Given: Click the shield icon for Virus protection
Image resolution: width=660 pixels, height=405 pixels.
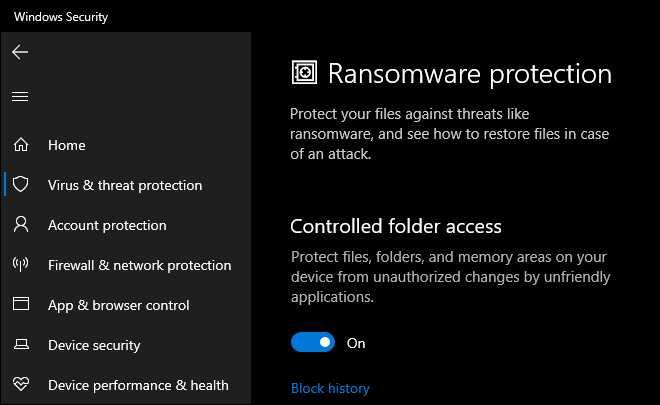Looking at the screenshot, I should [x=21, y=184].
